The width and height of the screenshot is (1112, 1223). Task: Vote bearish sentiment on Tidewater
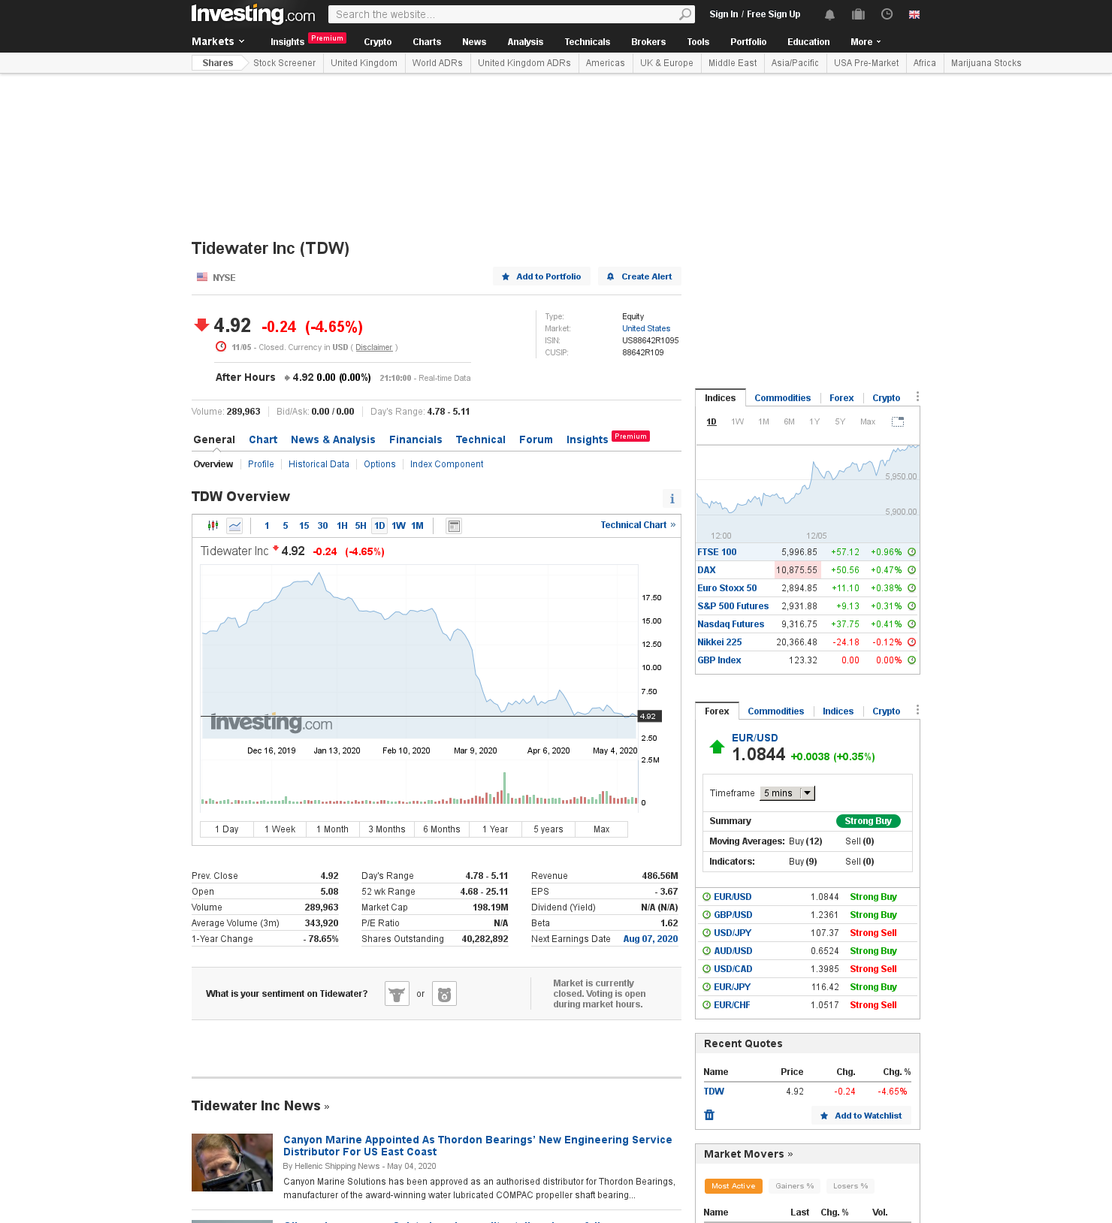445,994
